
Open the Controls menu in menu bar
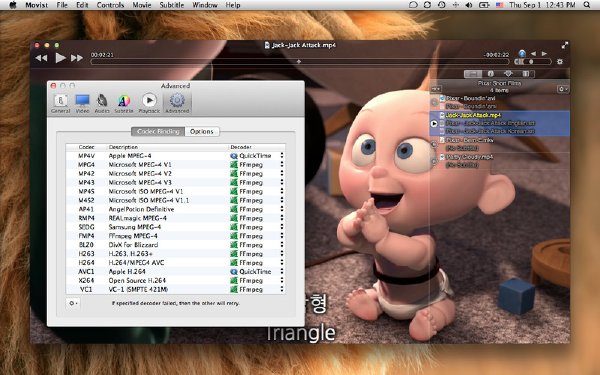(110, 5)
